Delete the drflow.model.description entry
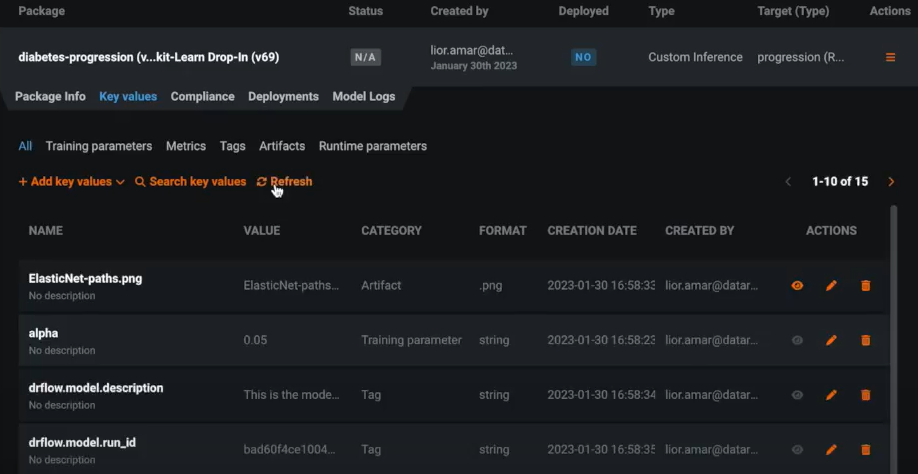Screen dimensions: 918x474 click(x=865, y=396)
